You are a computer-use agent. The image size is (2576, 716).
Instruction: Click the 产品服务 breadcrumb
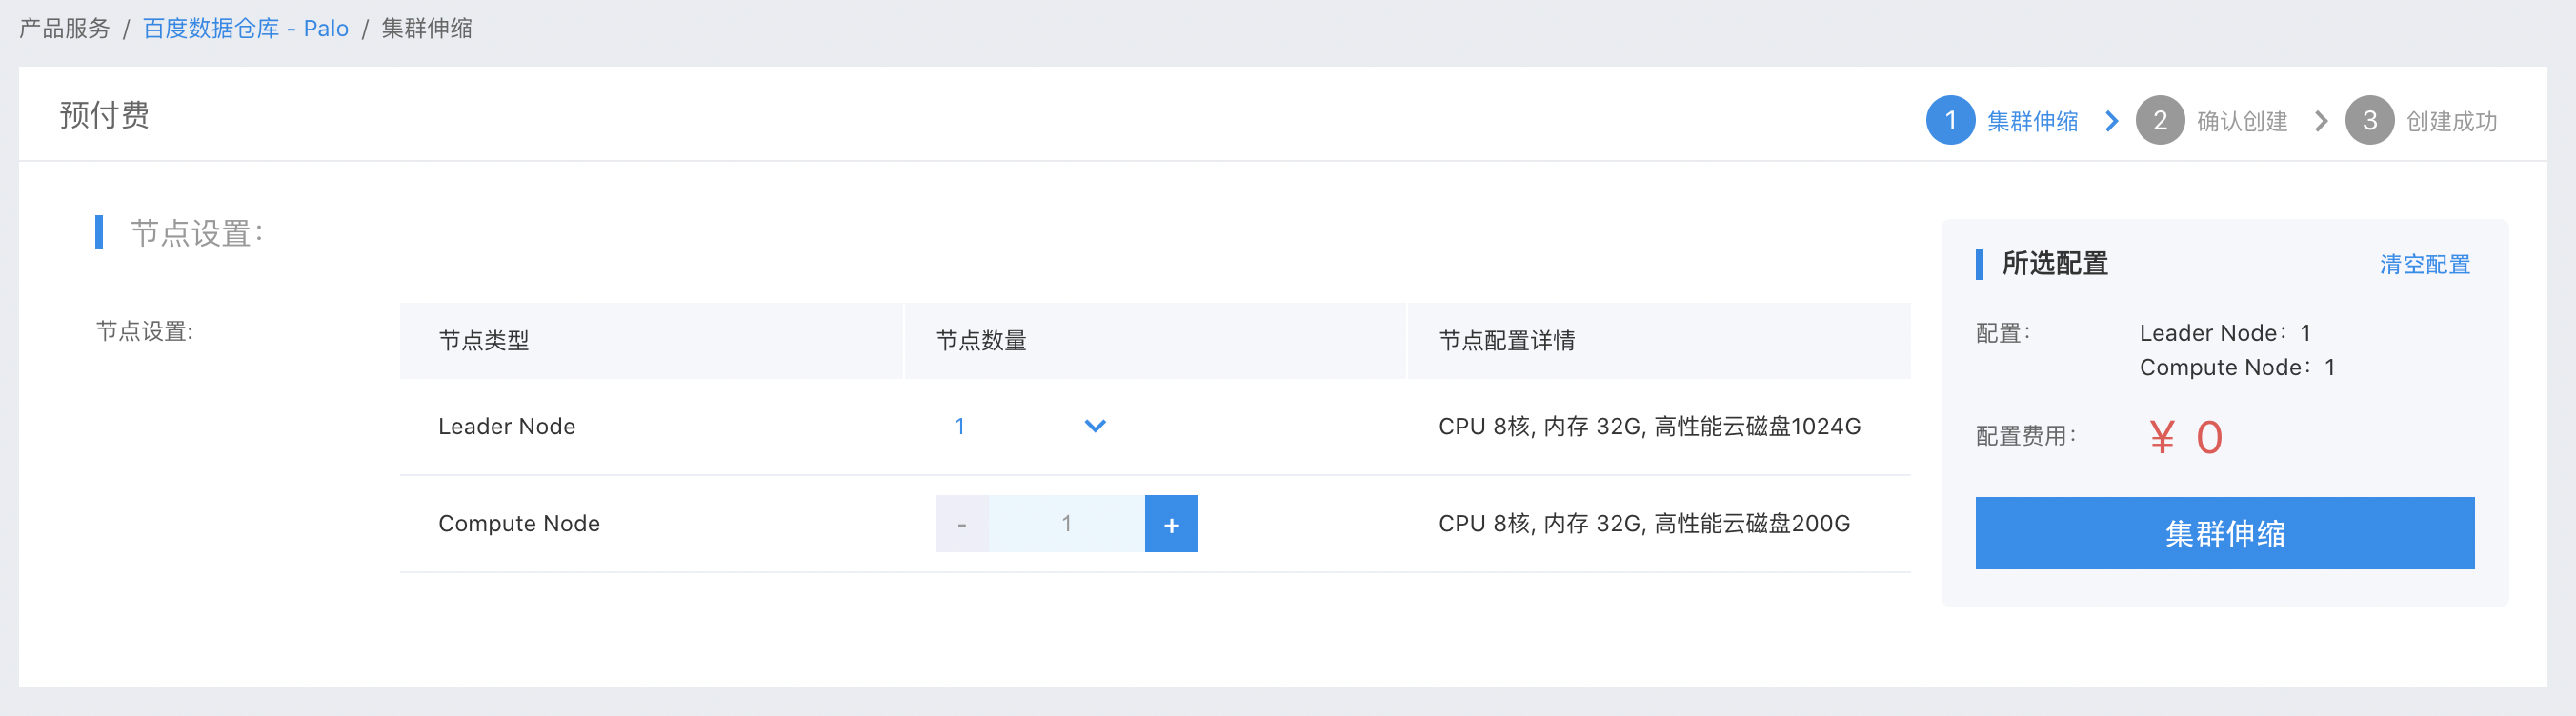click(65, 29)
